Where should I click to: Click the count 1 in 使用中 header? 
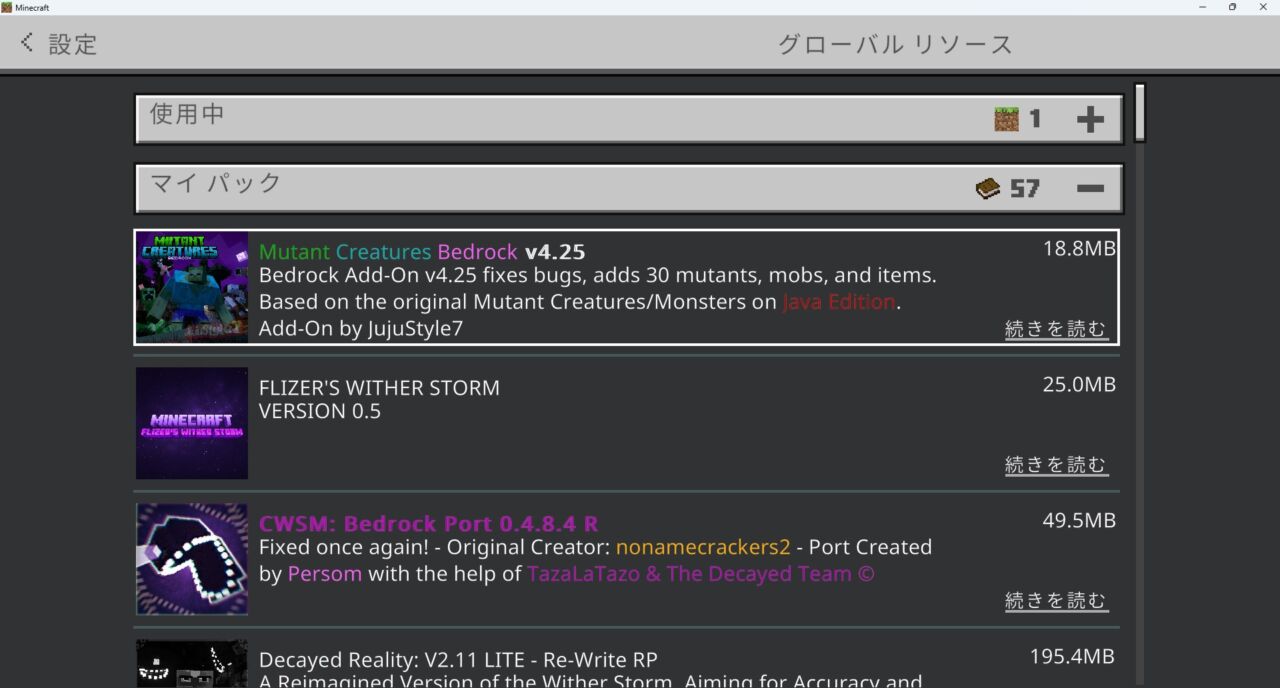(x=1035, y=119)
